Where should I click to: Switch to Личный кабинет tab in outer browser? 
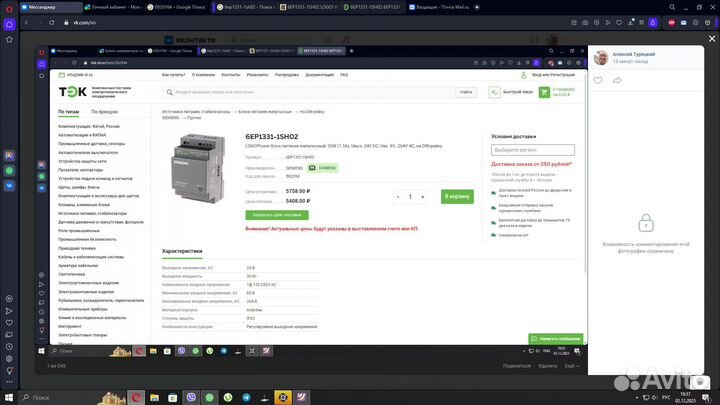click(x=112, y=7)
